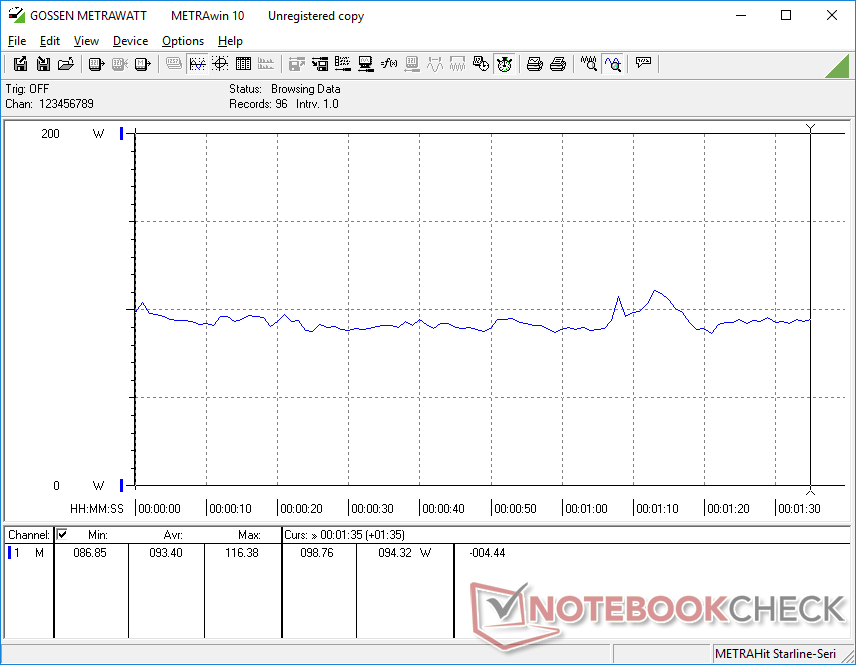
Task: Click the greyed multi-wave measure icon
Action: coord(457,64)
